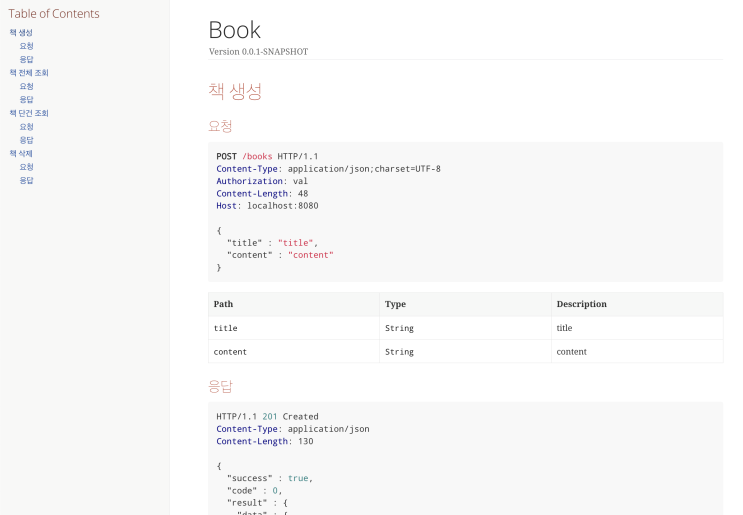Select the Version 0.0.1-SNAPSHOT text
This screenshot has height=515, width=743.
pyautogui.click(x=258, y=52)
